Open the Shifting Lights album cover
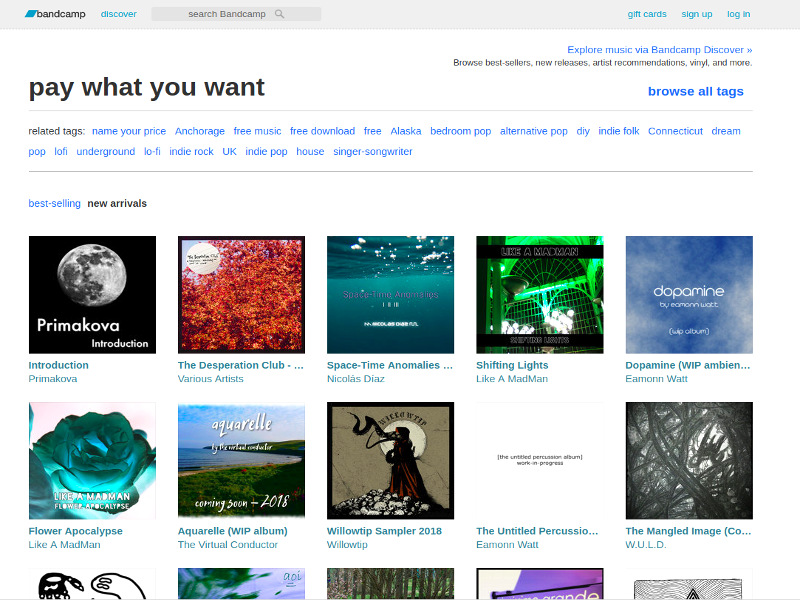This screenshot has width=800, height=600. pos(540,295)
